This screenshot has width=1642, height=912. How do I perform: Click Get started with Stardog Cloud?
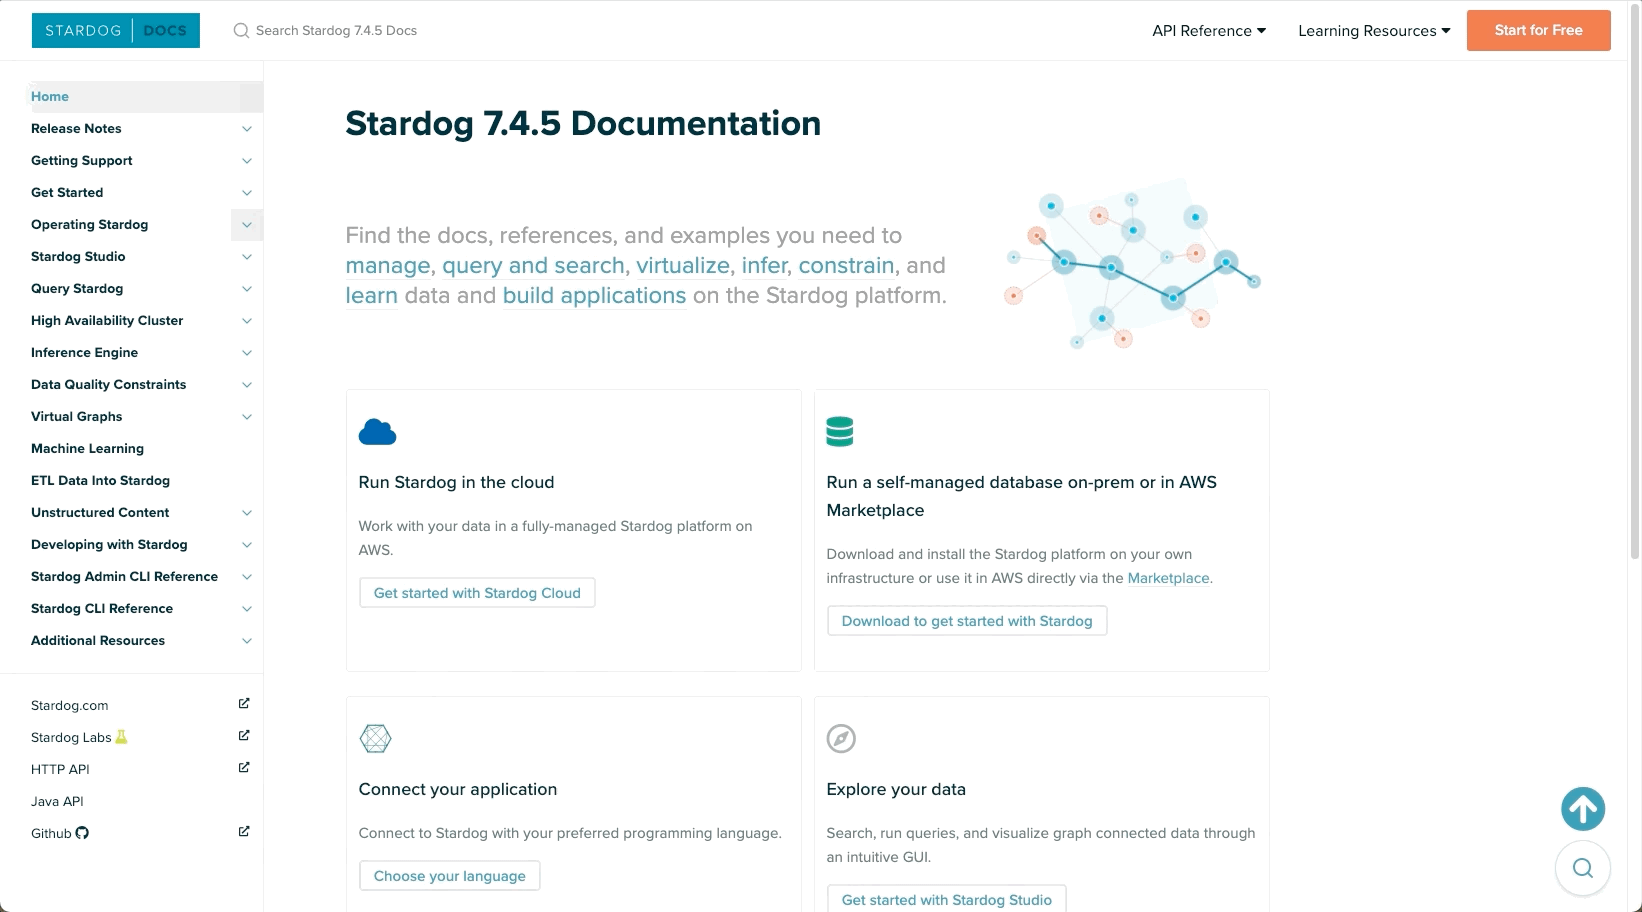(x=477, y=593)
